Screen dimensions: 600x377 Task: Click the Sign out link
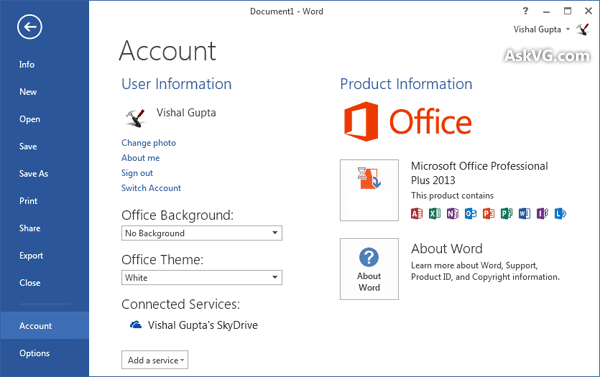click(x=137, y=173)
